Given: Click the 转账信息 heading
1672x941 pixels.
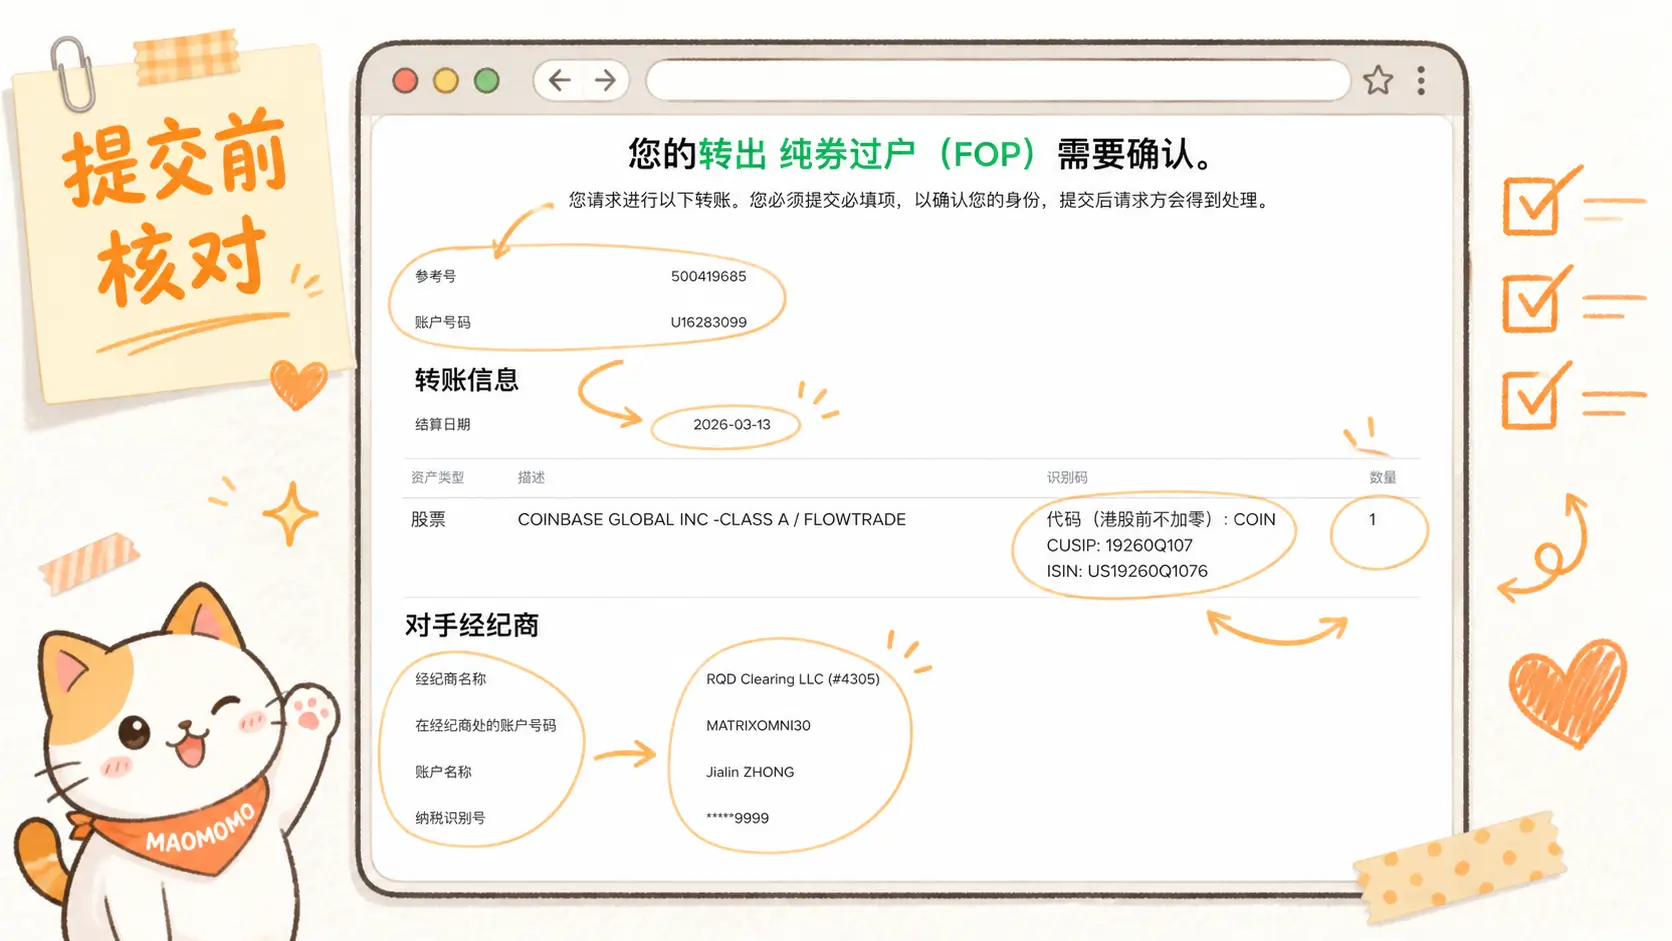Looking at the screenshot, I should pyautogui.click(x=466, y=380).
